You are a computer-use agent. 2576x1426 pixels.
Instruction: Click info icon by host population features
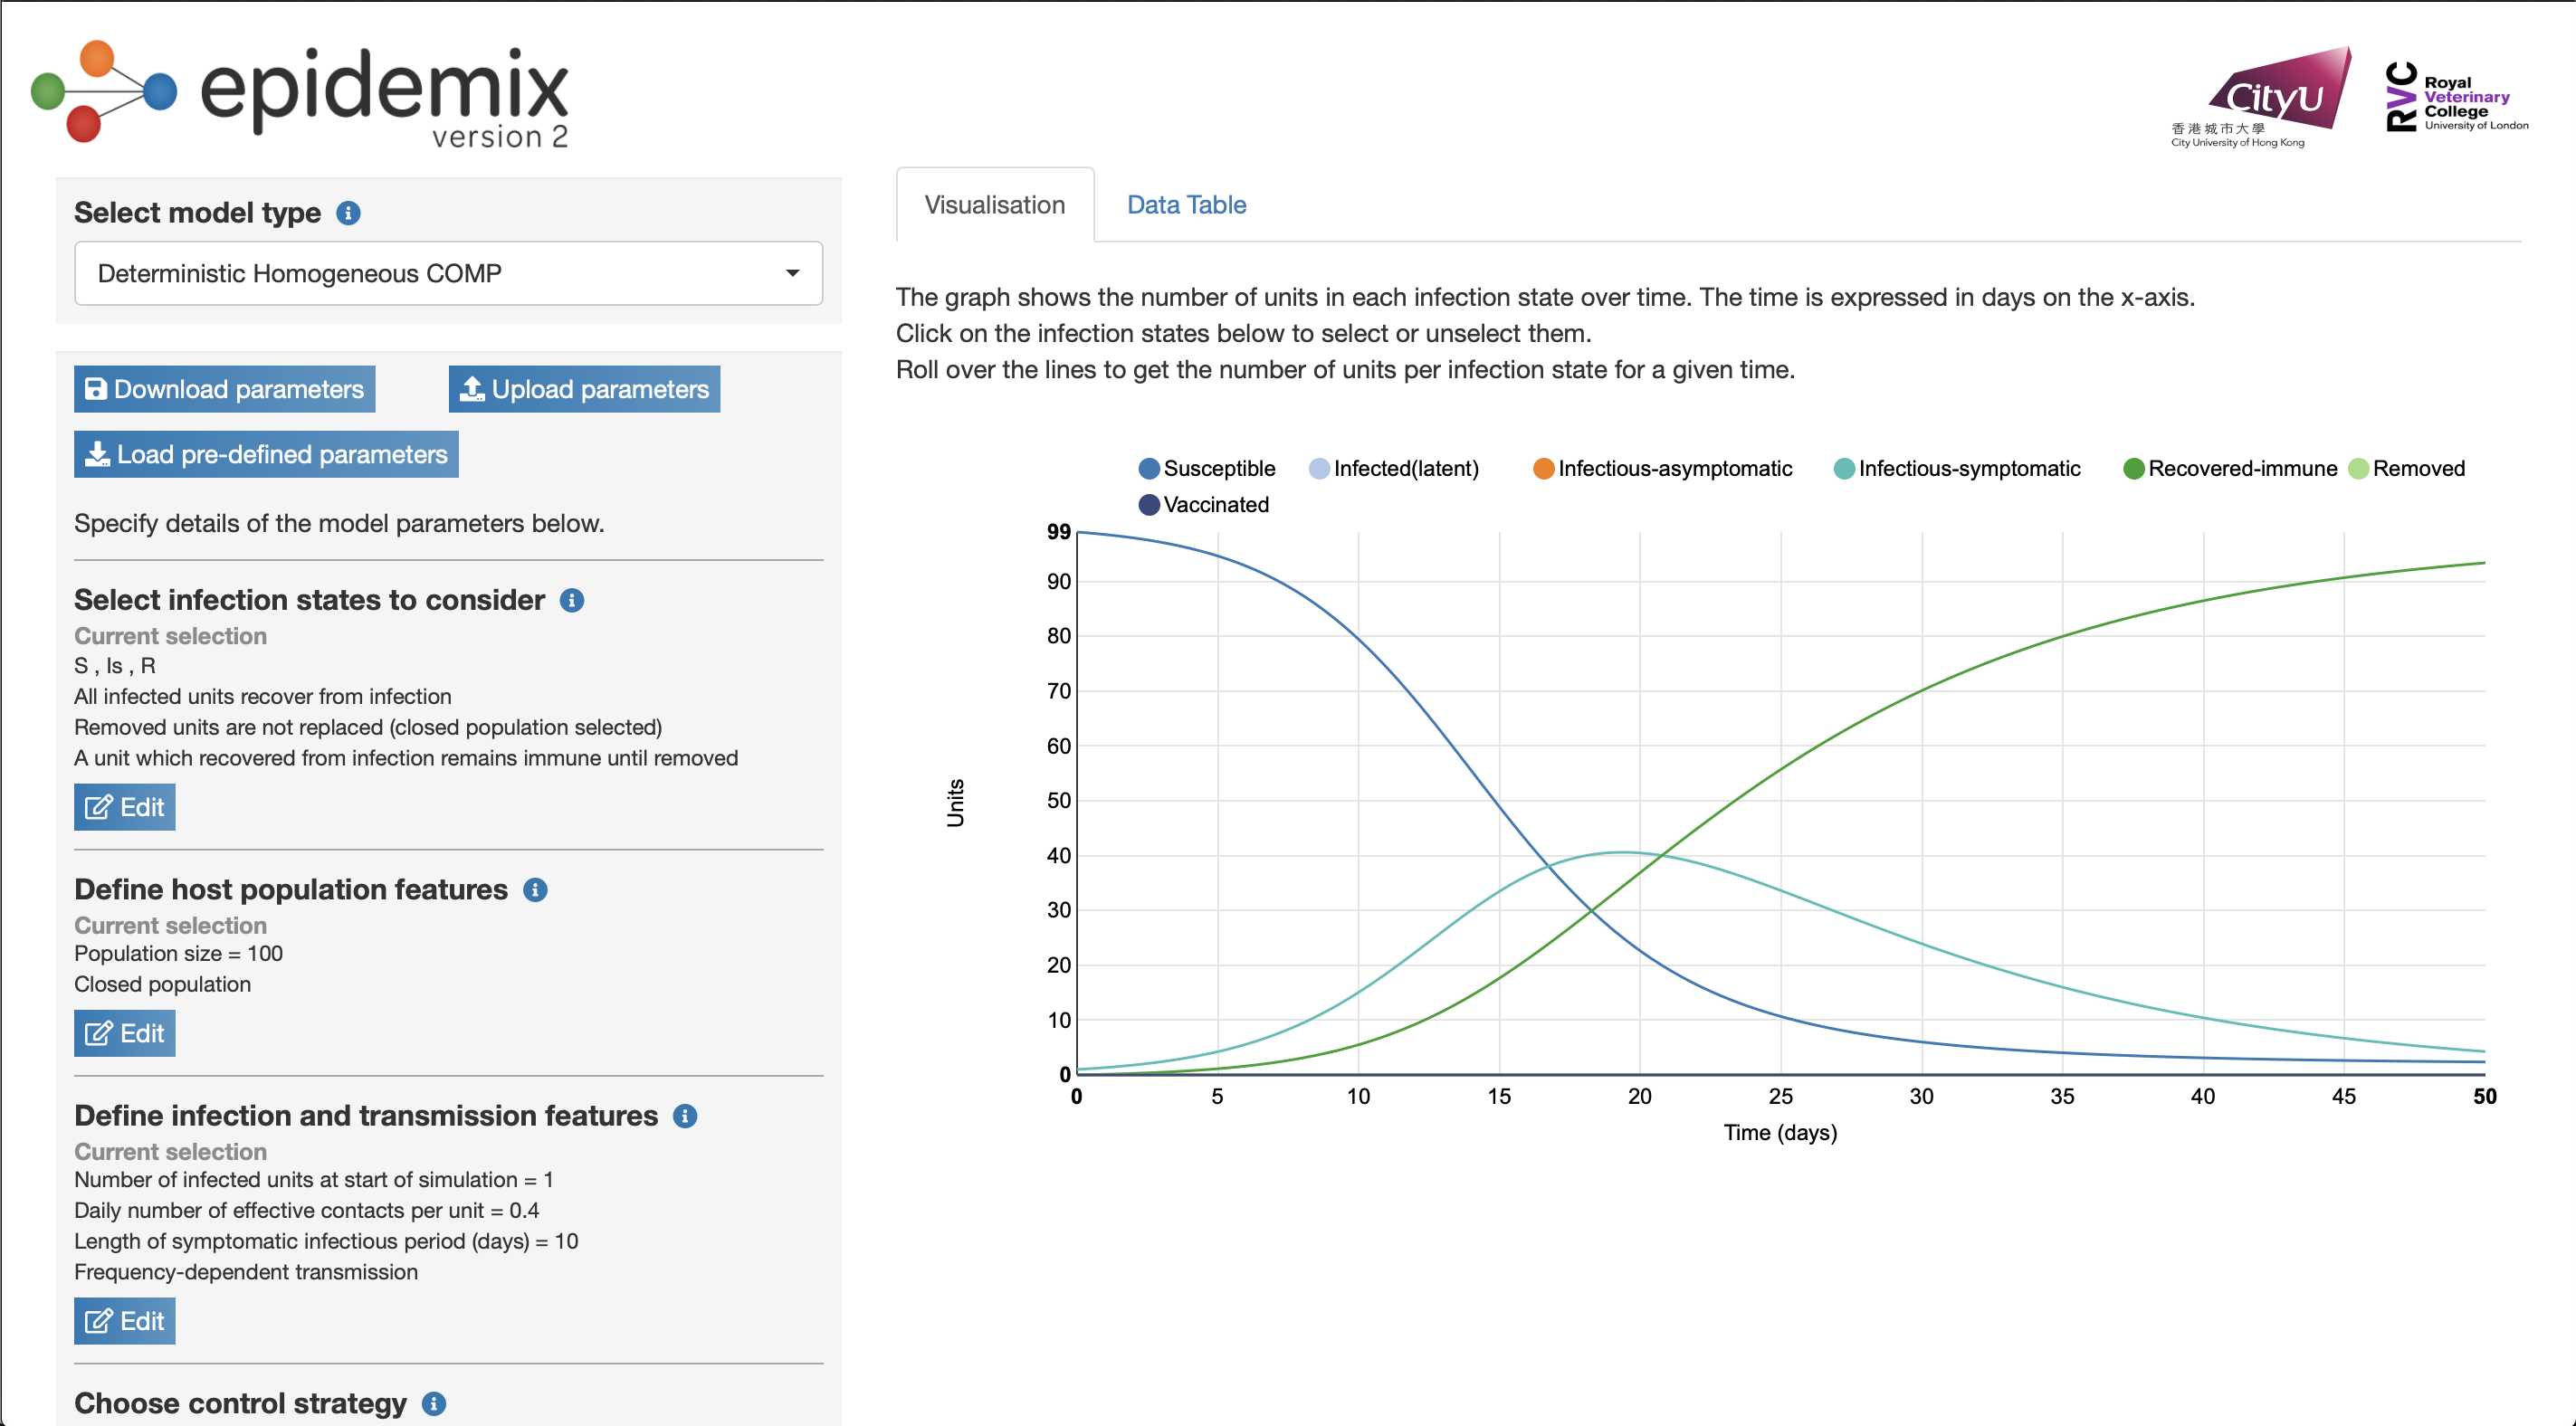[535, 890]
